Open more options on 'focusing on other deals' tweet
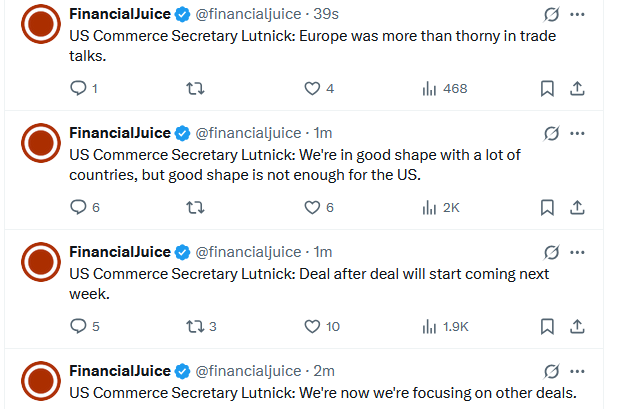631x409 pixels. tap(577, 371)
